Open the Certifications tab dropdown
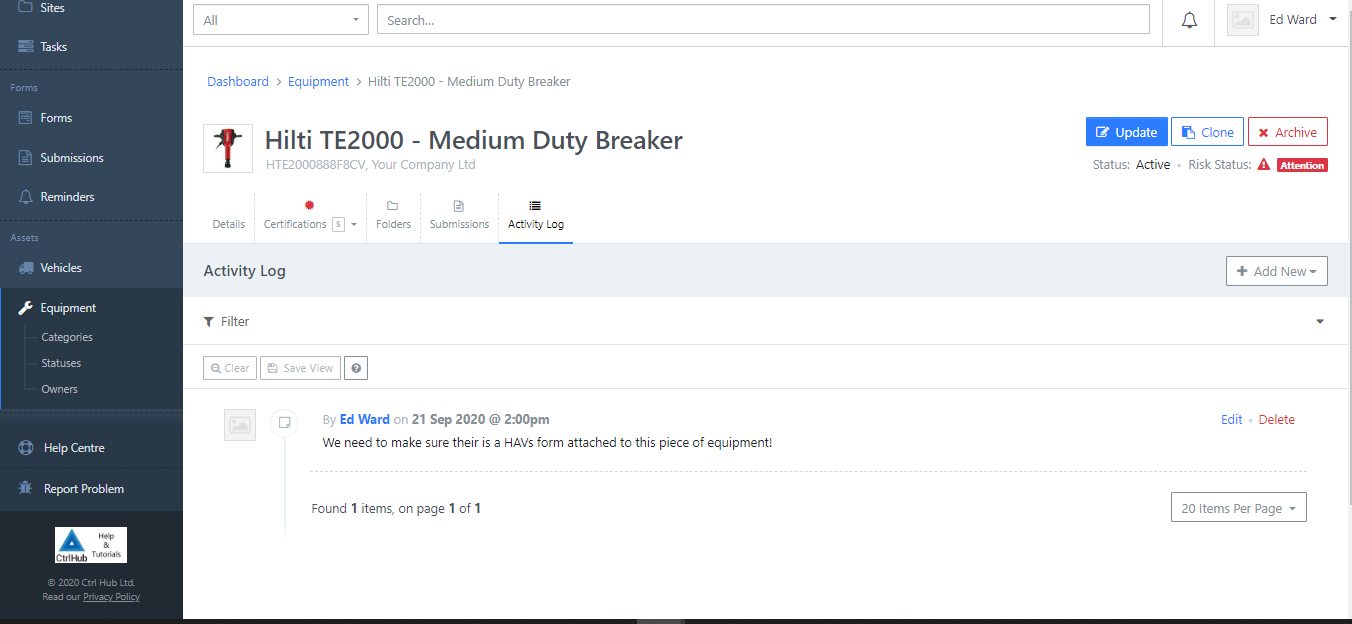The height and width of the screenshot is (624, 1352). tap(310, 216)
